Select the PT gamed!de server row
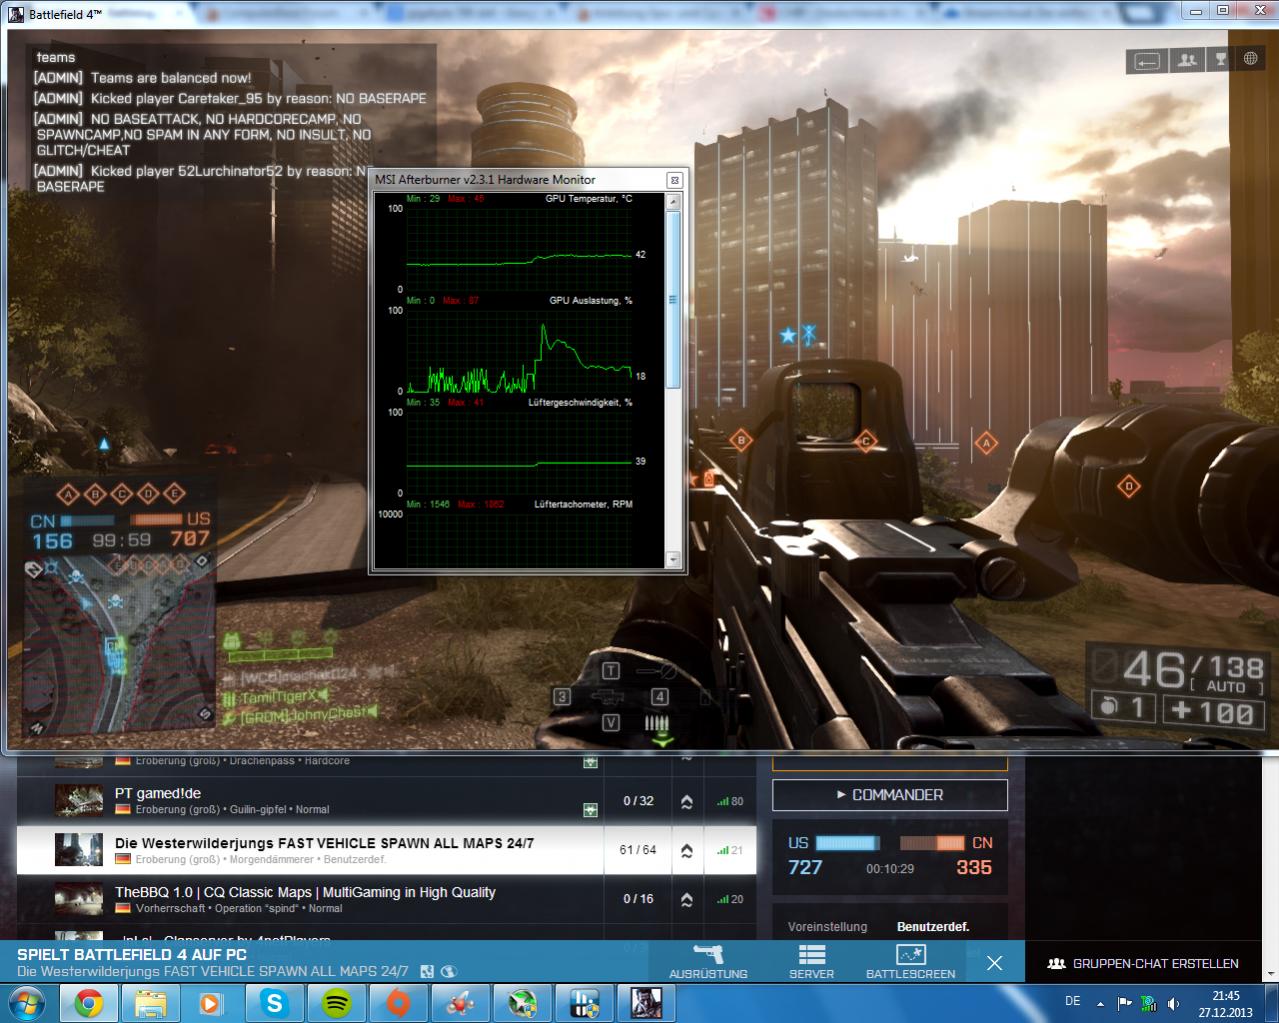This screenshot has width=1279, height=1023. (386, 801)
